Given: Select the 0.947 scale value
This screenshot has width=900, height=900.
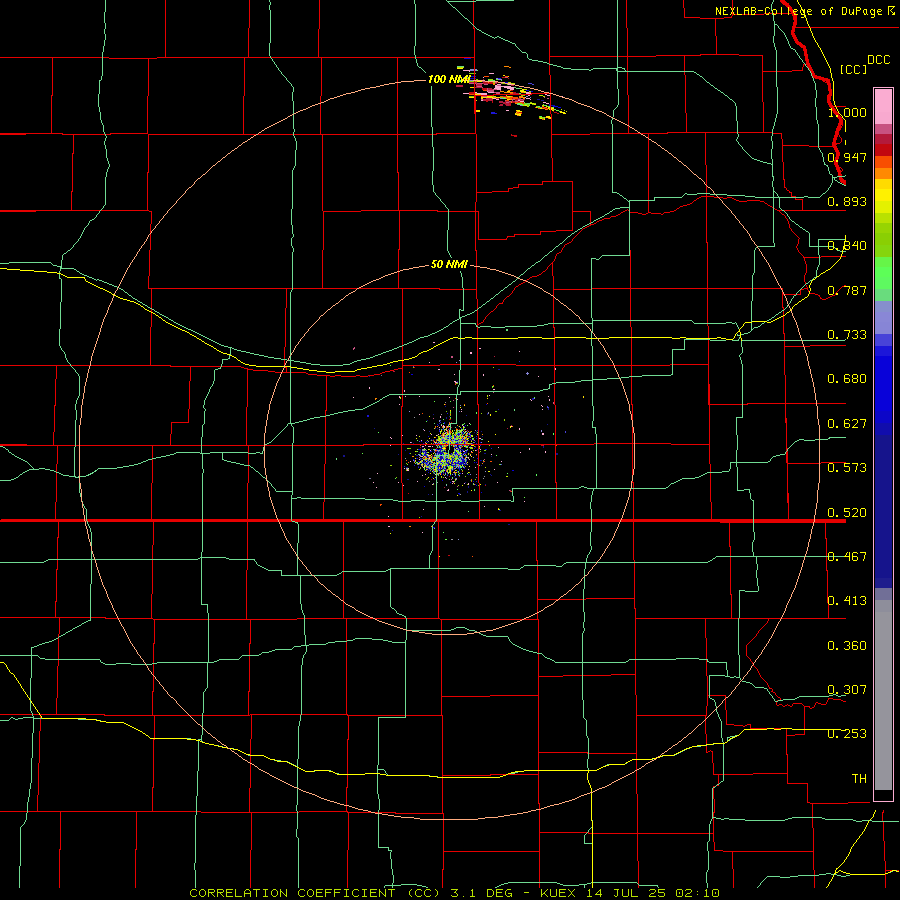Looking at the screenshot, I should pos(847,157).
